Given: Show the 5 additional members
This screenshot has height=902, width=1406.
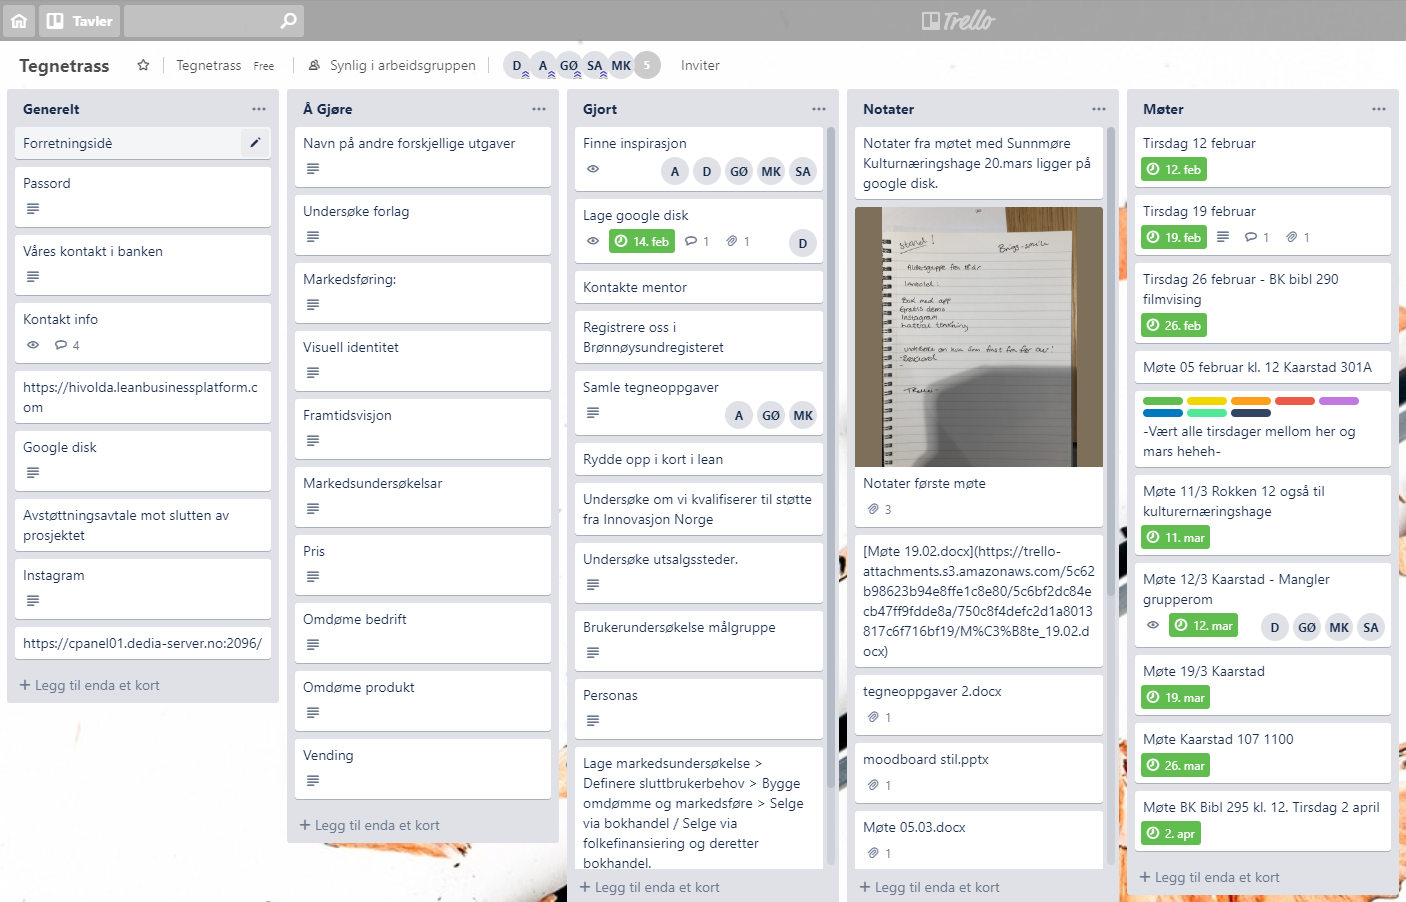Looking at the screenshot, I should [x=647, y=65].
